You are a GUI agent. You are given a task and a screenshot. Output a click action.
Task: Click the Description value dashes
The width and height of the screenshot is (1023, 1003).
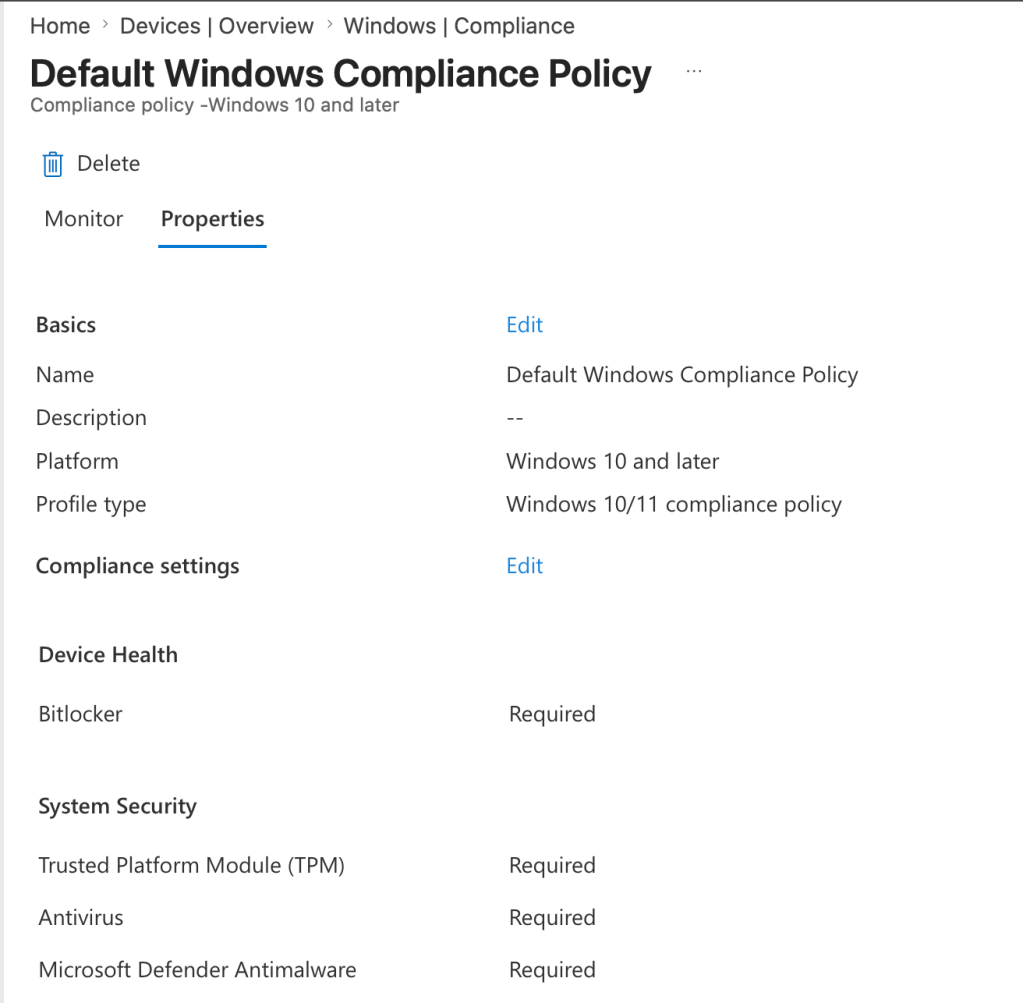pyautogui.click(x=515, y=418)
